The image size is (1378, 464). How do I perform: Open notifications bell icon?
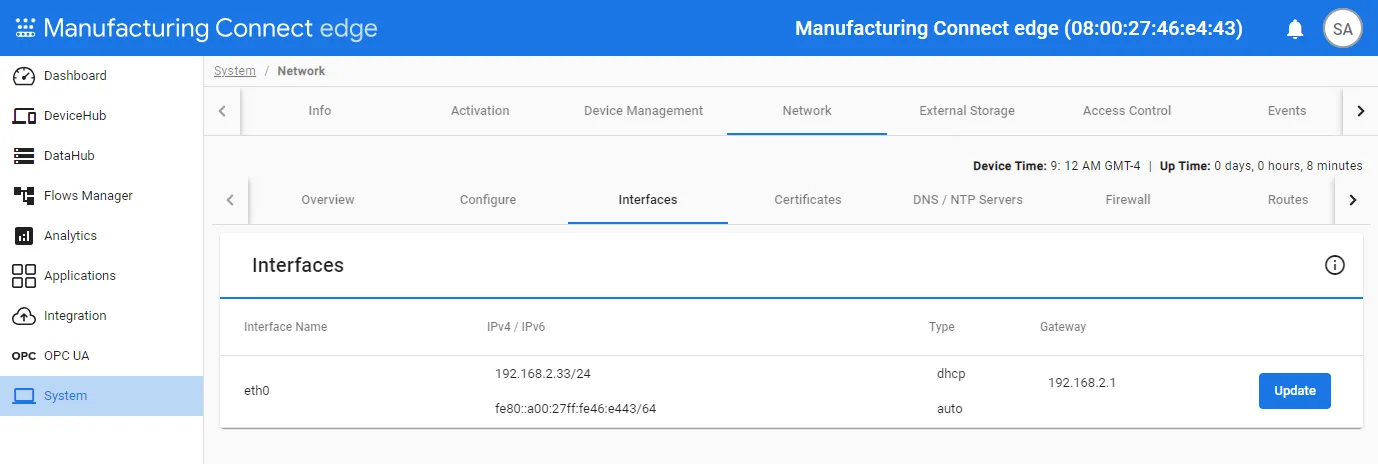pos(1295,29)
